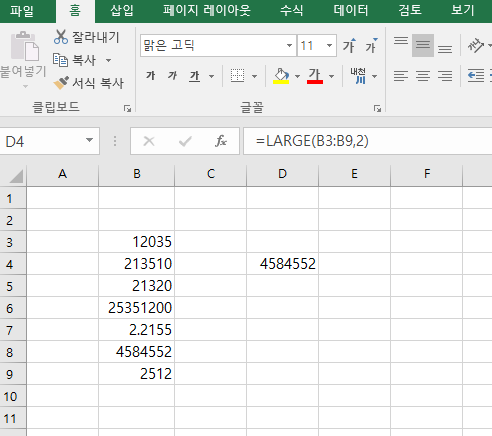492x436 pixels.
Task: Select cell containing 25351200
Action: (x=137, y=308)
